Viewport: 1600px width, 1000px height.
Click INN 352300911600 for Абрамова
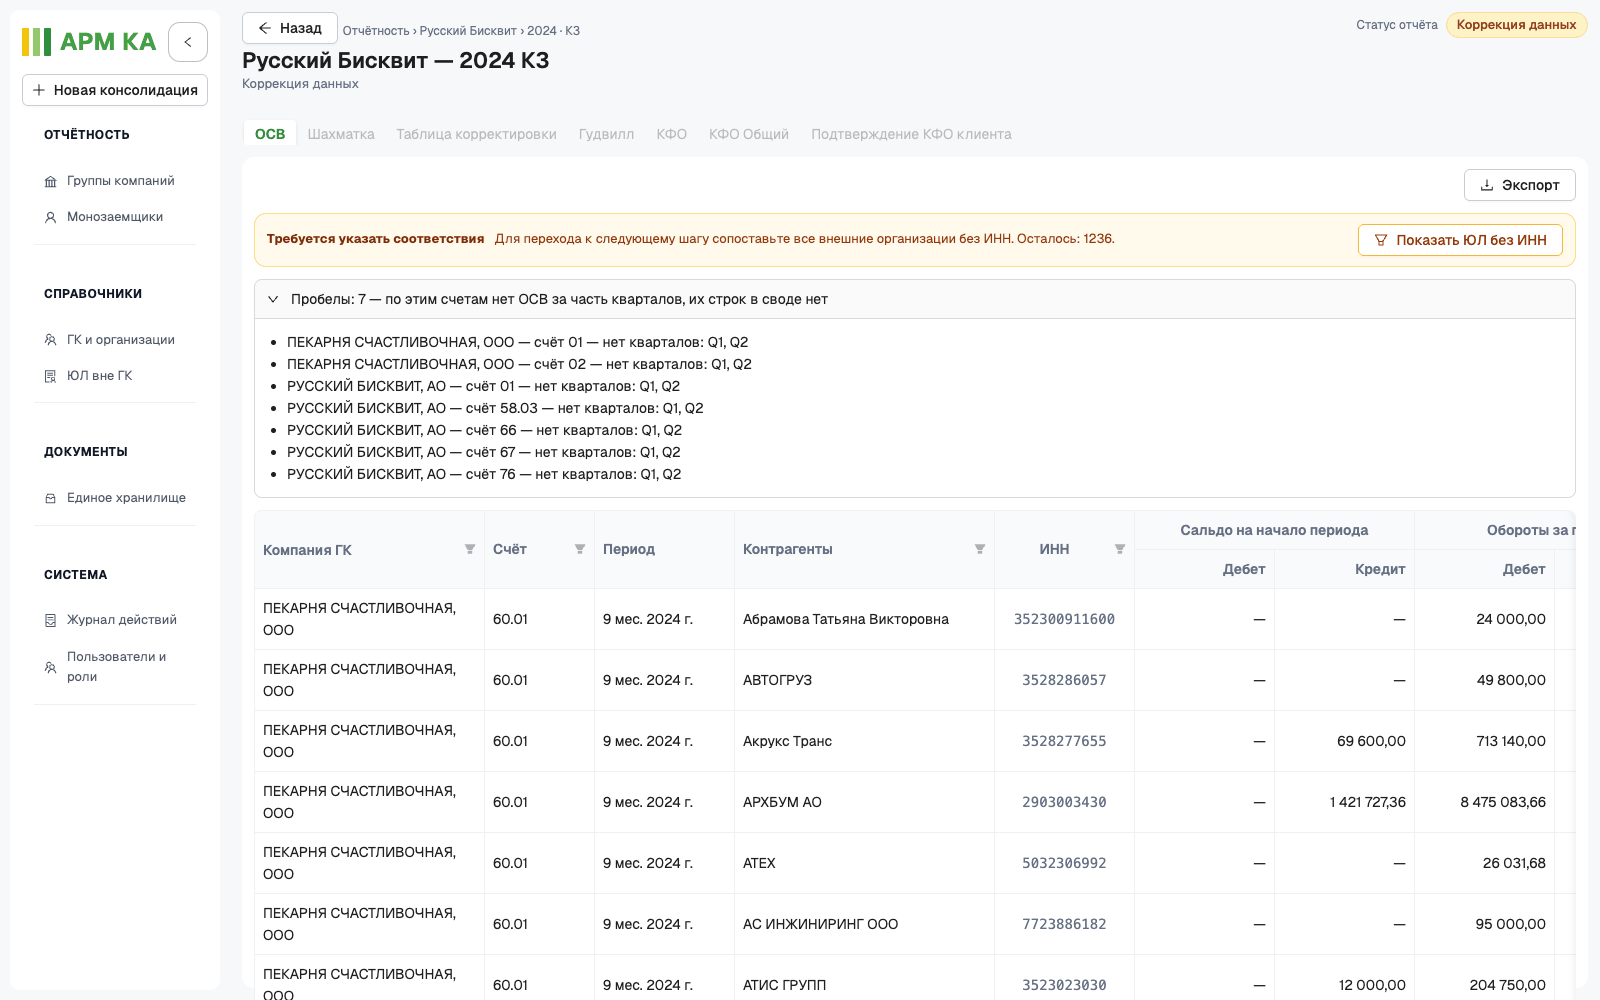click(x=1064, y=619)
